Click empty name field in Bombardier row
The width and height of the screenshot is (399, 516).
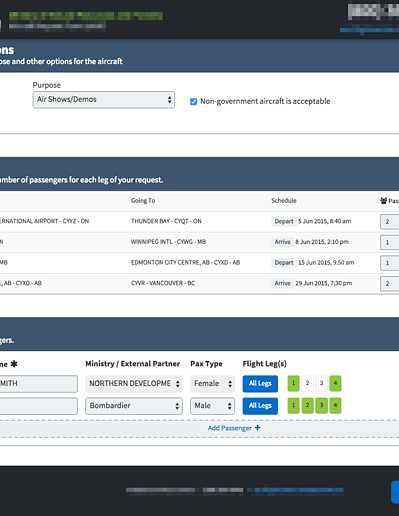[x=39, y=406]
